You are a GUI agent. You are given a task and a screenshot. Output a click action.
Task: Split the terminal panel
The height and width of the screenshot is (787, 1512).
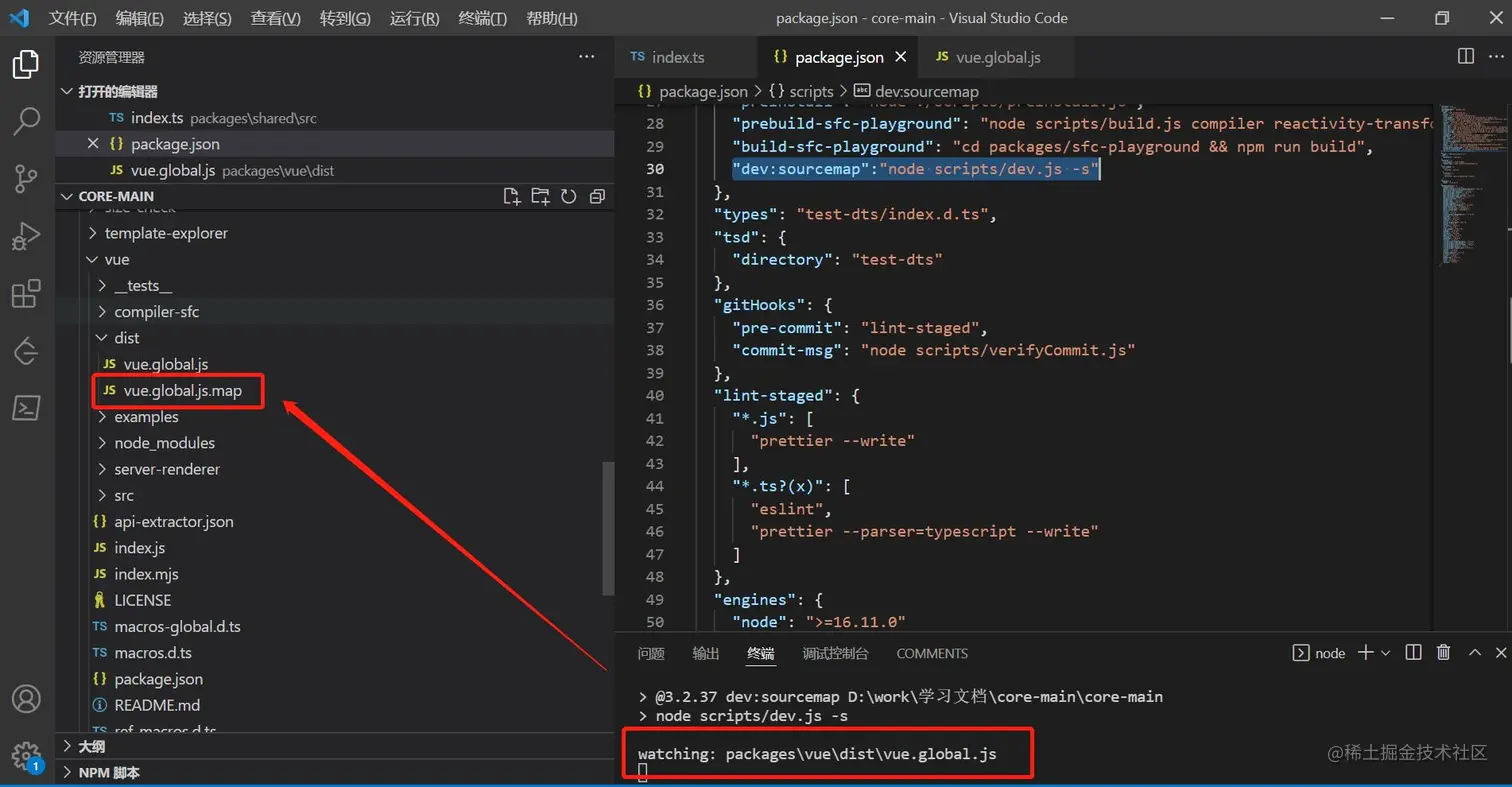coord(1413,653)
